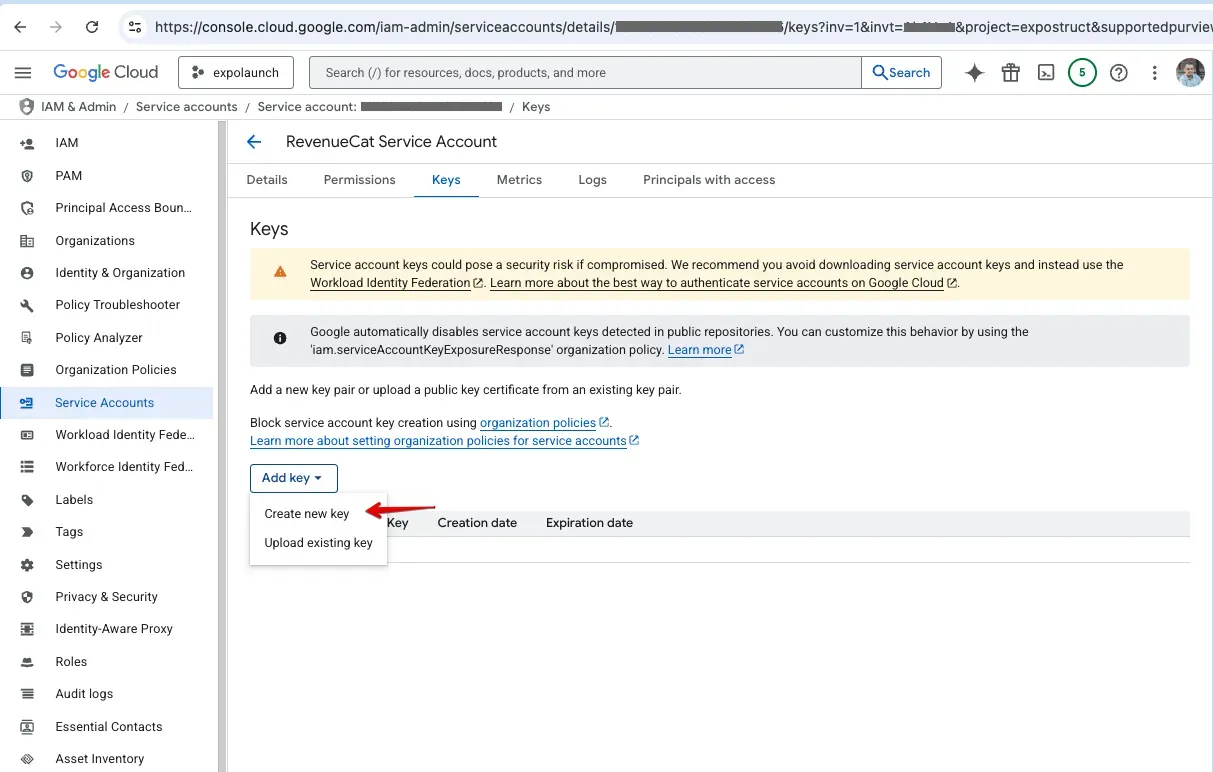Open the expolaunch project selector
This screenshot has height=772, width=1213.
(236, 73)
